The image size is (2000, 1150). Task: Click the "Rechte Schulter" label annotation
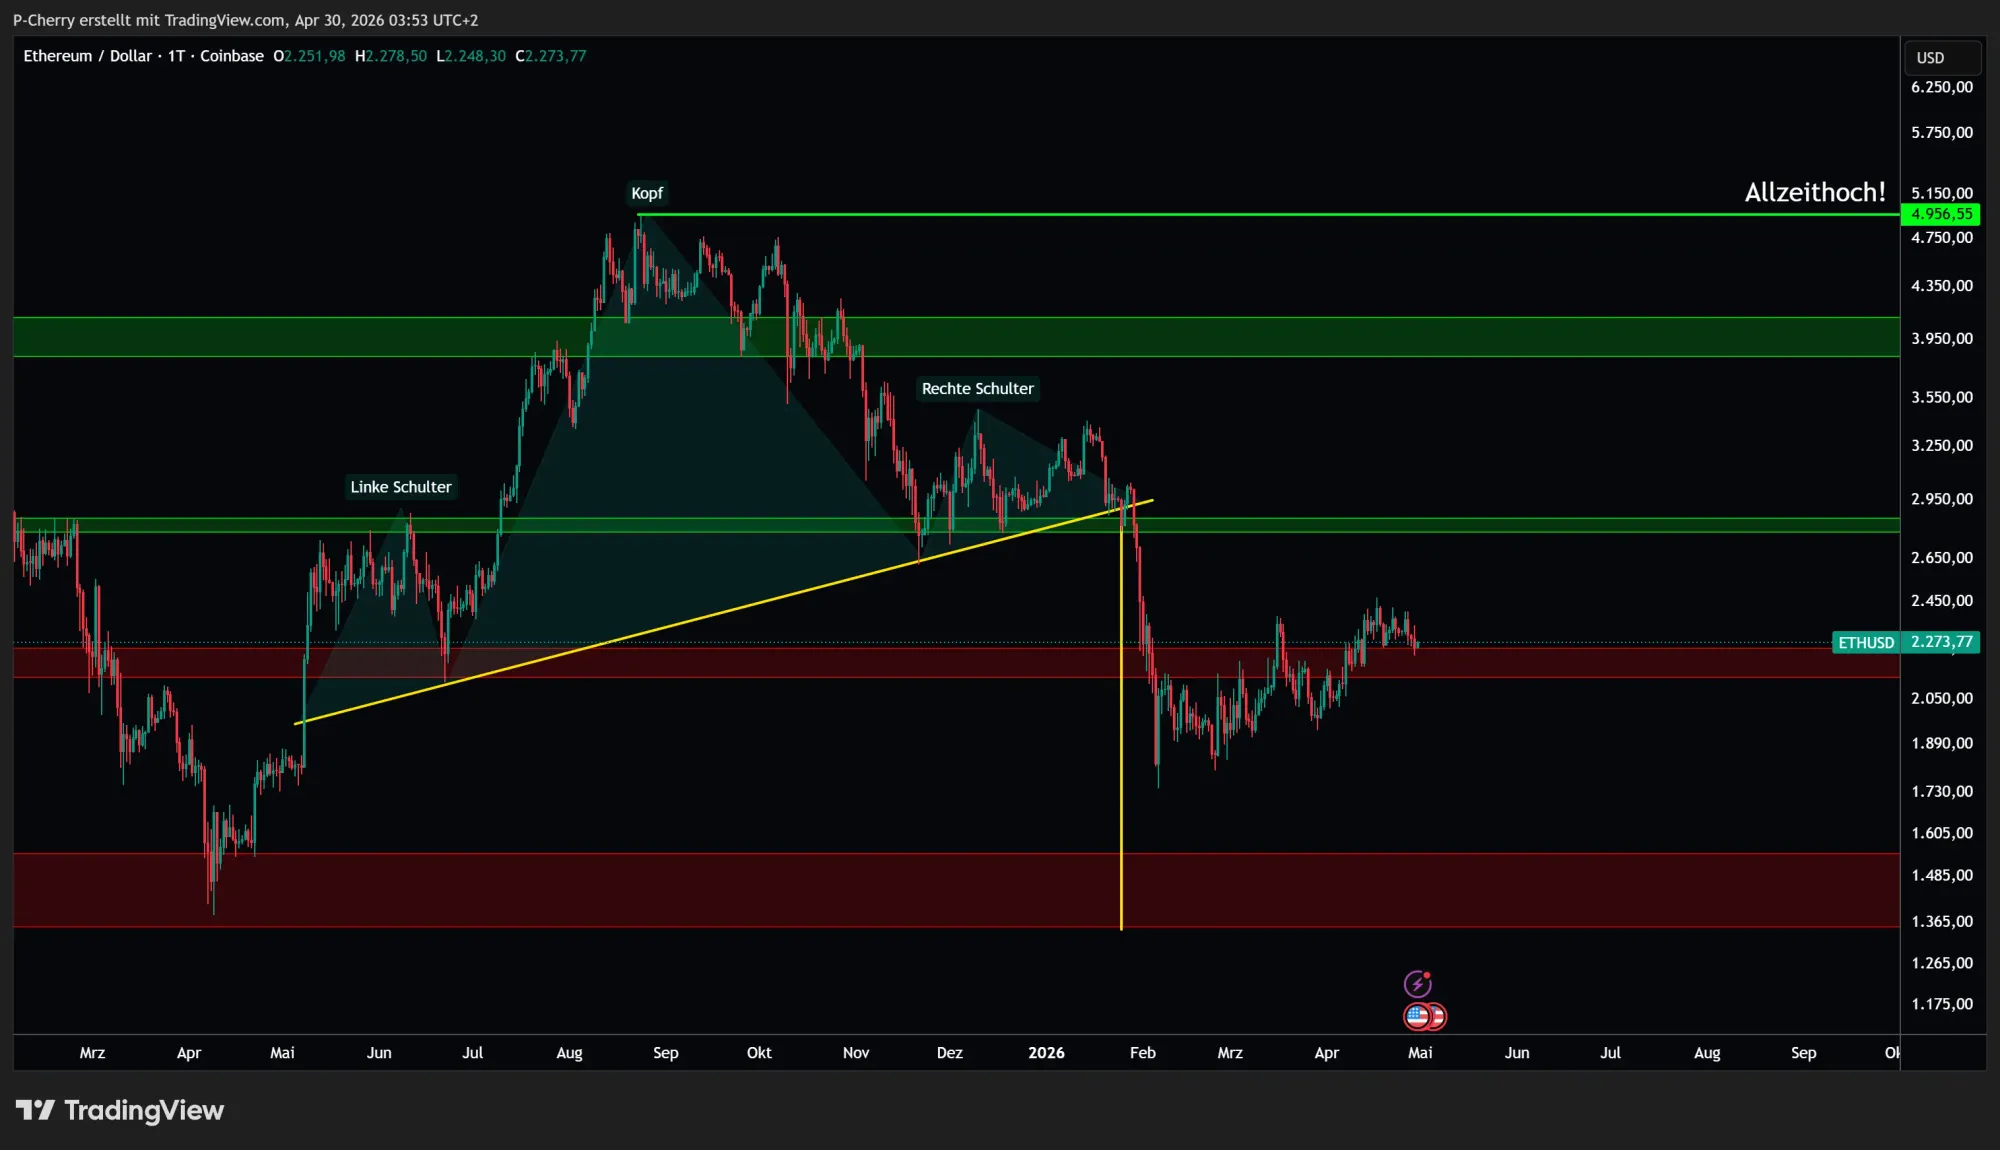(x=978, y=389)
